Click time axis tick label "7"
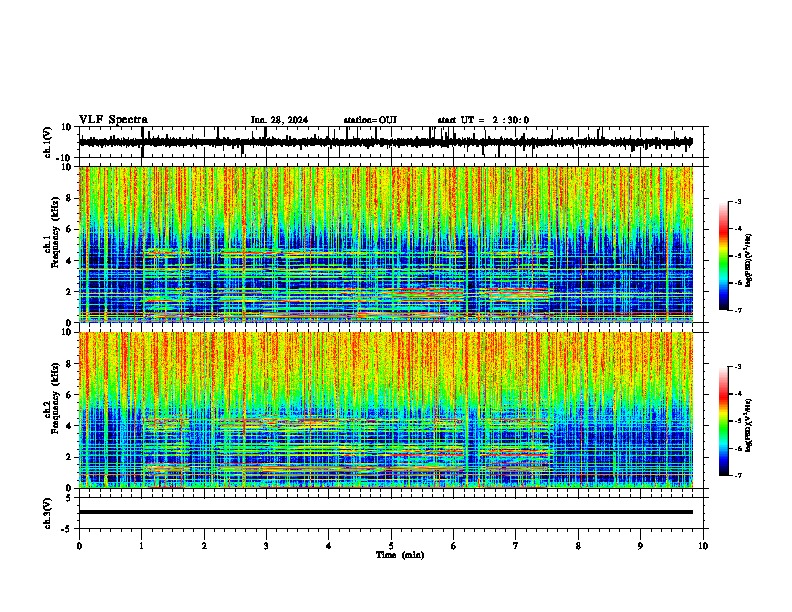This screenshot has width=792, height=612. (516, 546)
